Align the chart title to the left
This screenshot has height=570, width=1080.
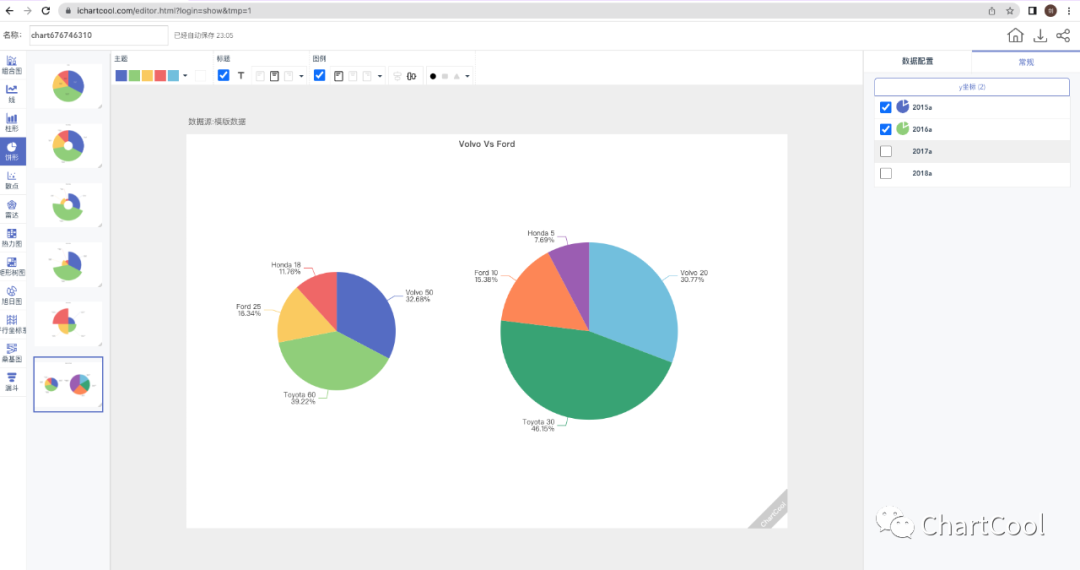click(x=260, y=76)
